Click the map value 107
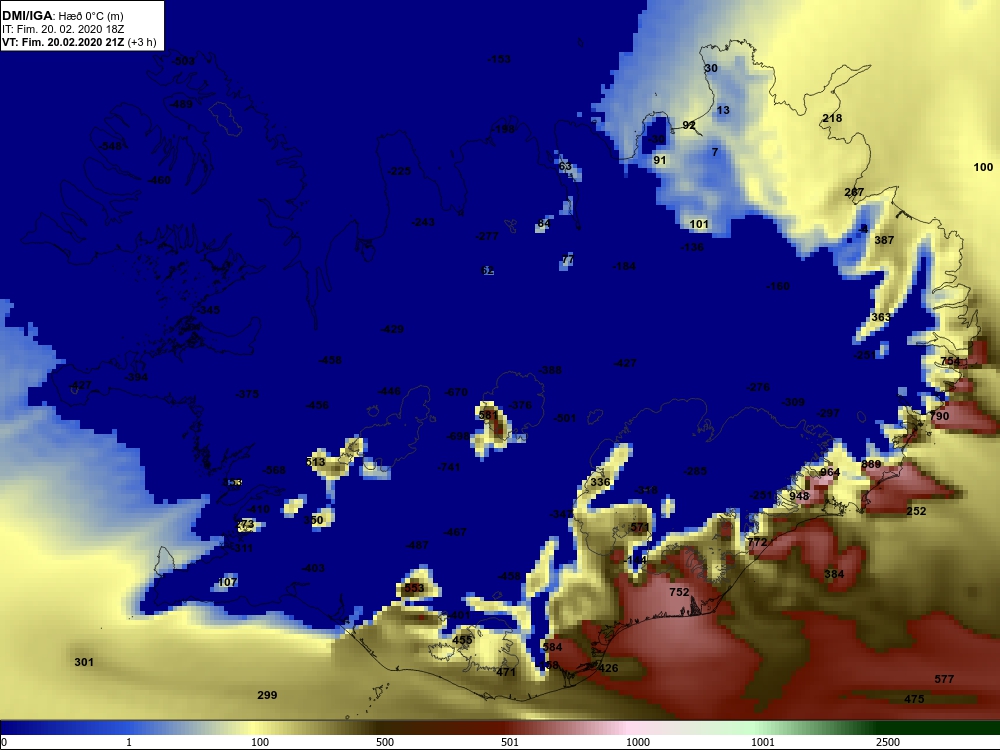This screenshot has width=1000, height=750. [228, 582]
